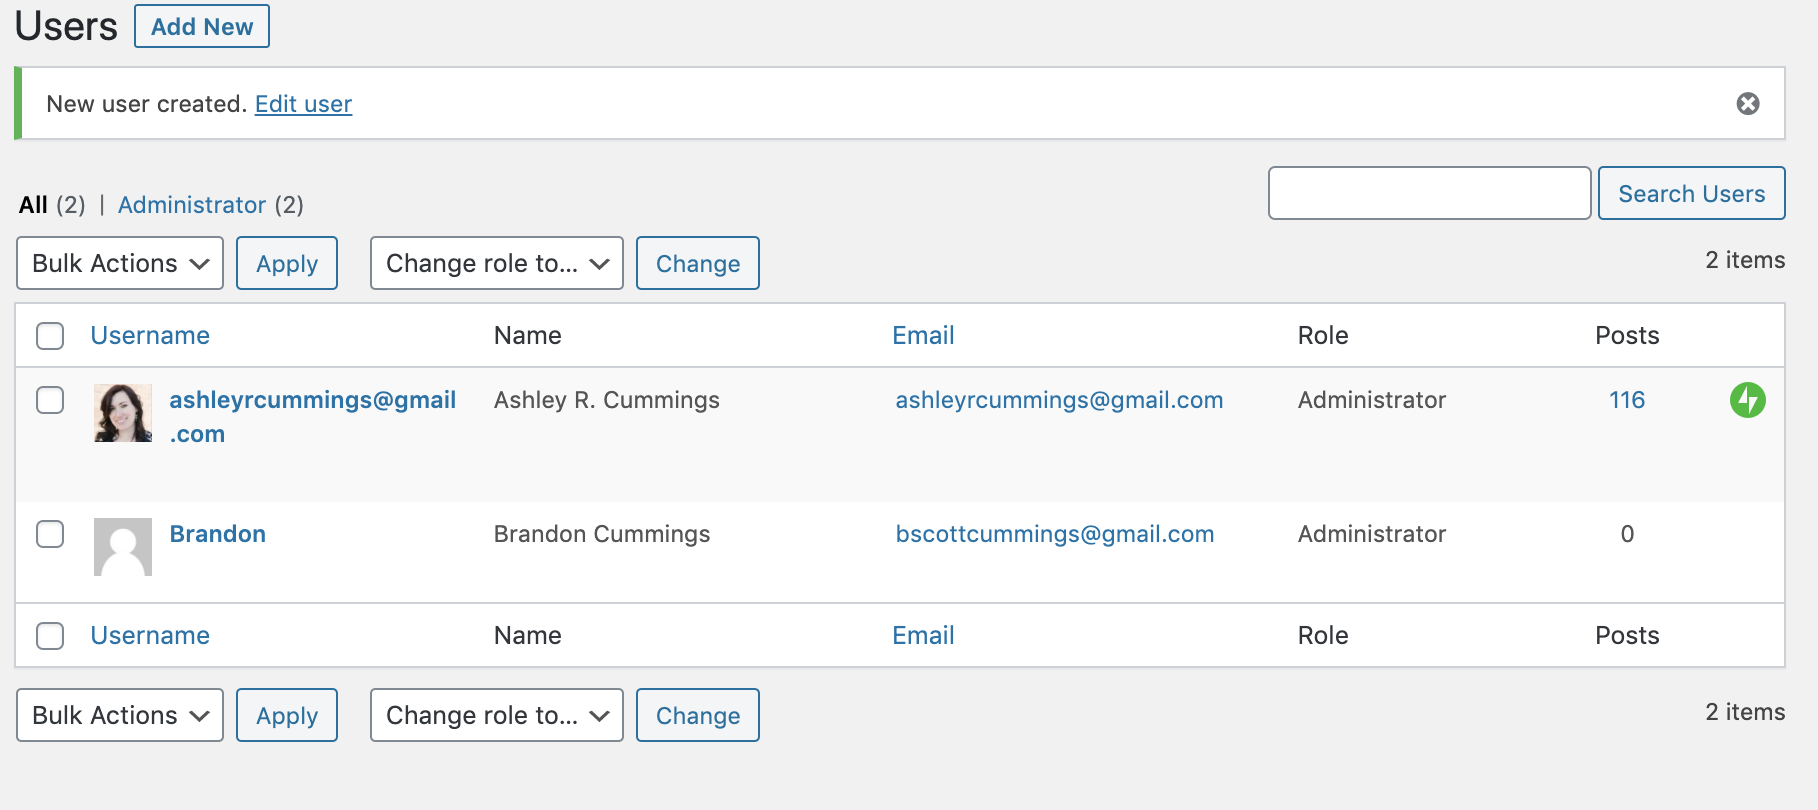Open the top 'Change role to…' dropdown
This screenshot has height=810, width=1818.
[497, 263]
